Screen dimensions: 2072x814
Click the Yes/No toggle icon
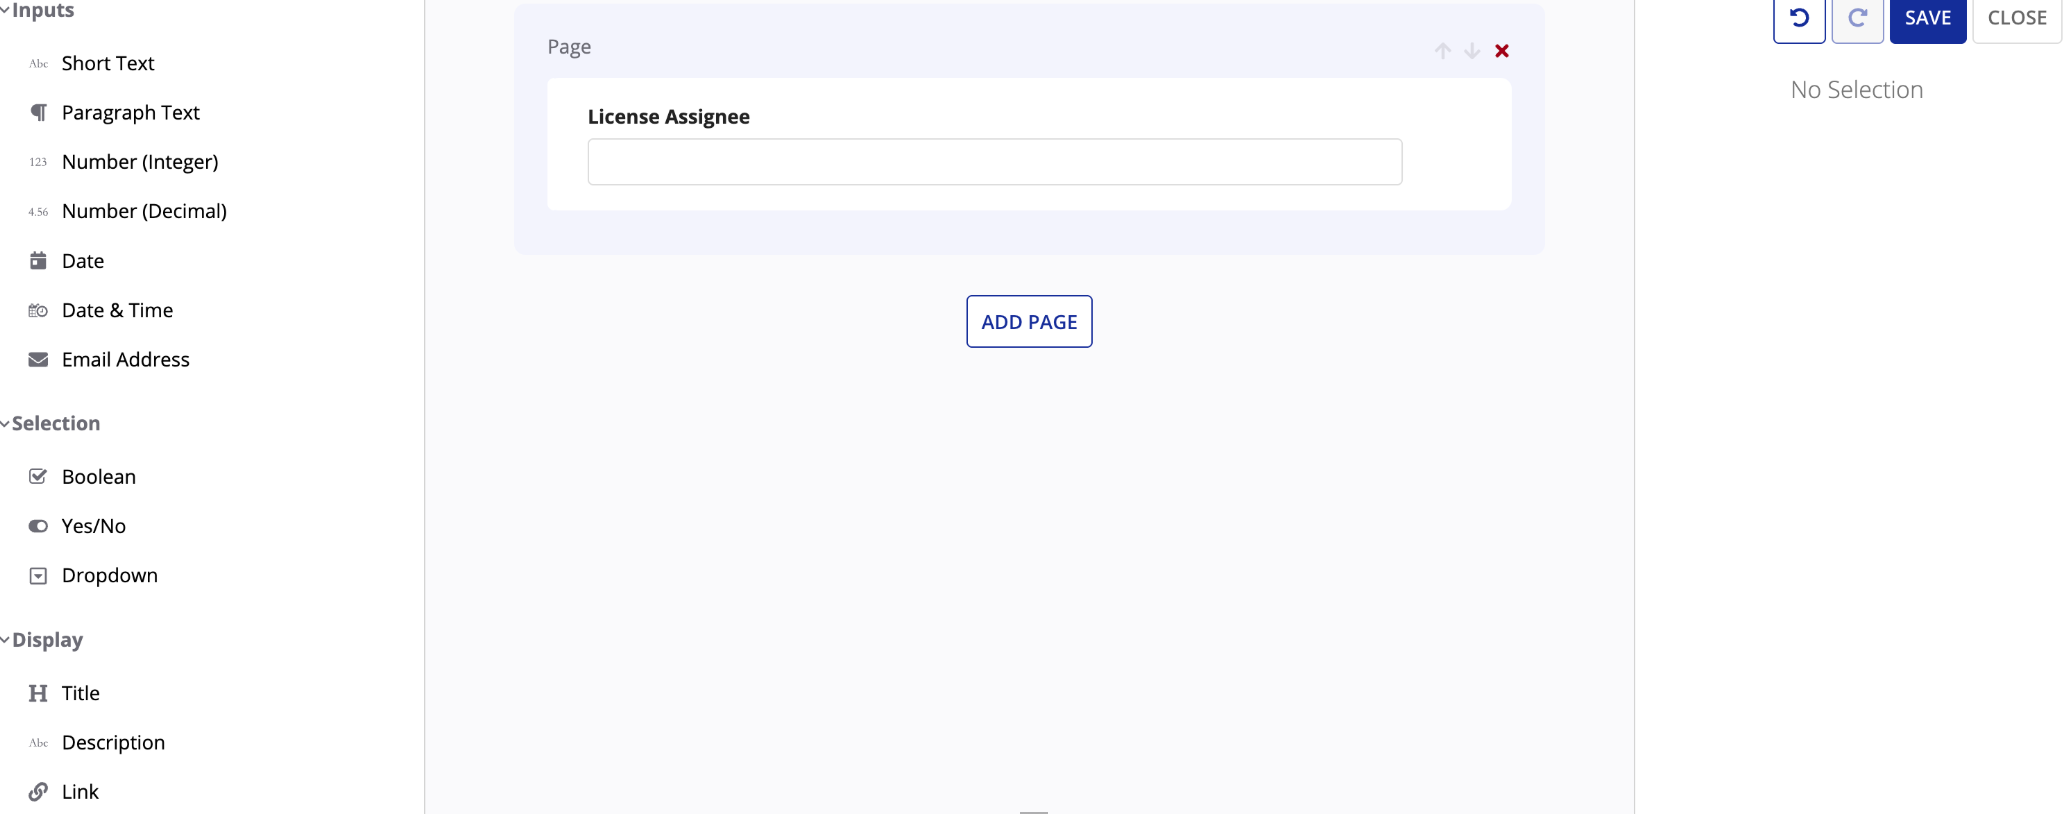(x=38, y=526)
